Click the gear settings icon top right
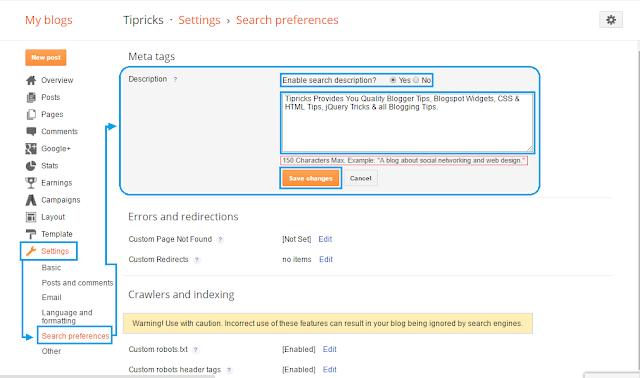 (x=611, y=20)
